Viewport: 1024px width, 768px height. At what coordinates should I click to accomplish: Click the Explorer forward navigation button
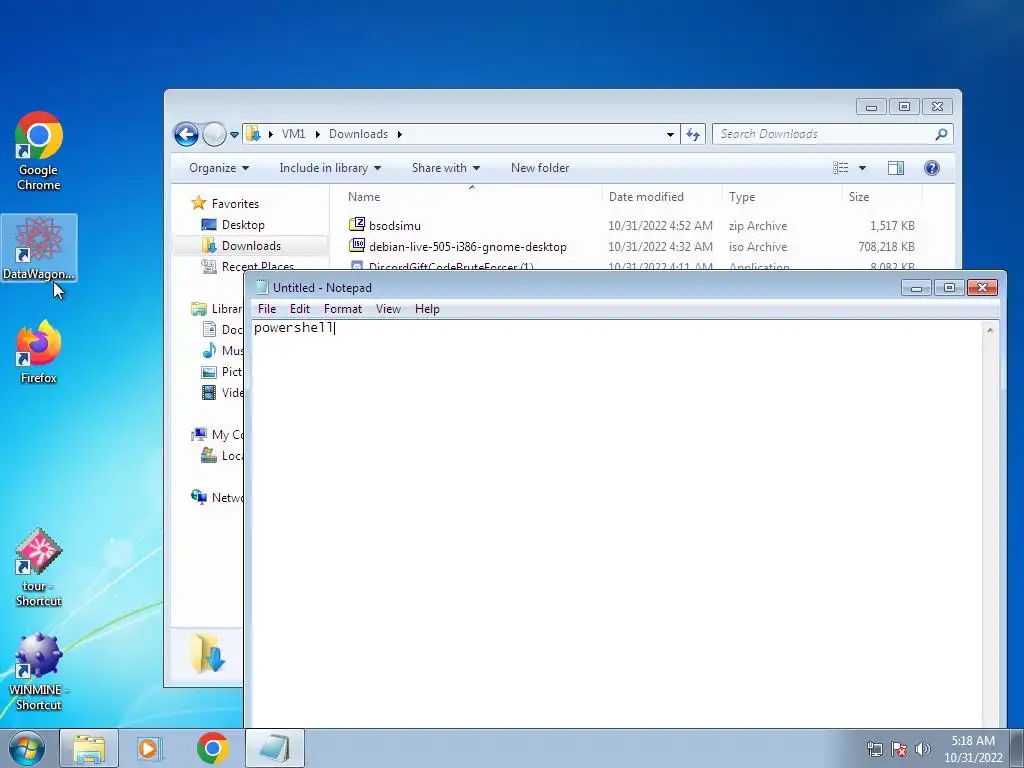click(x=214, y=135)
